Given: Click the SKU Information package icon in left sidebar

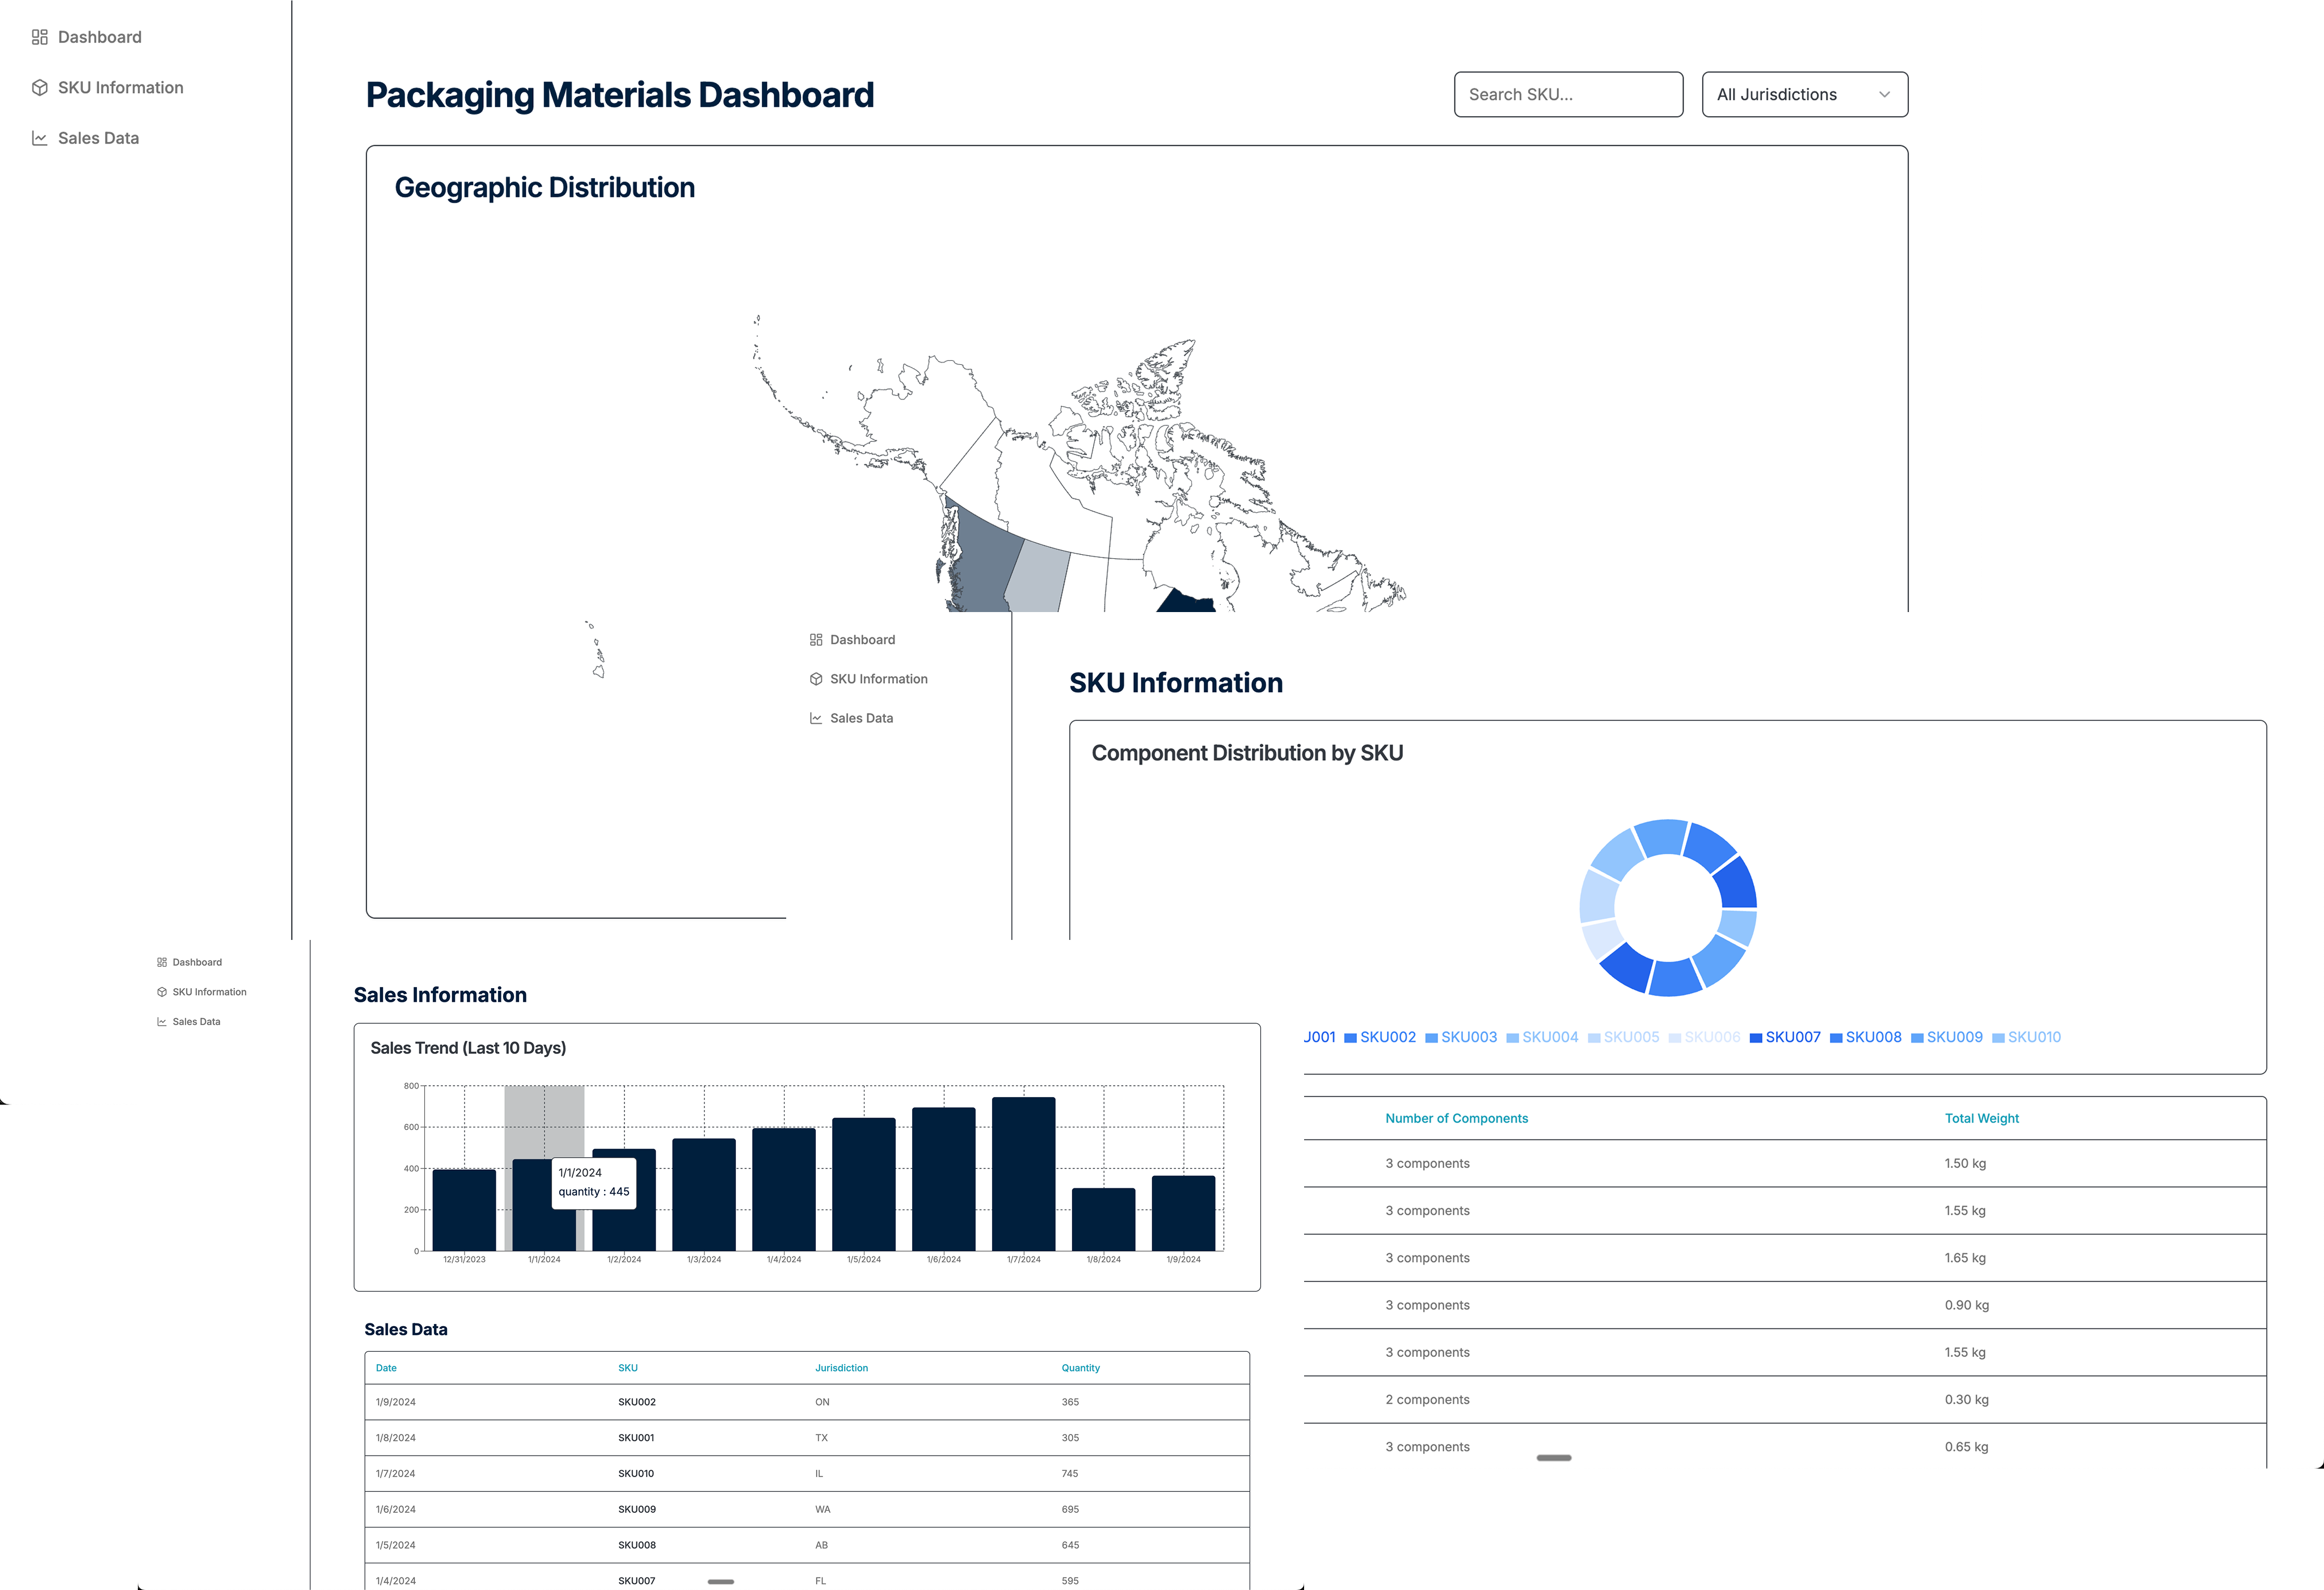Looking at the screenshot, I should (39, 87).
